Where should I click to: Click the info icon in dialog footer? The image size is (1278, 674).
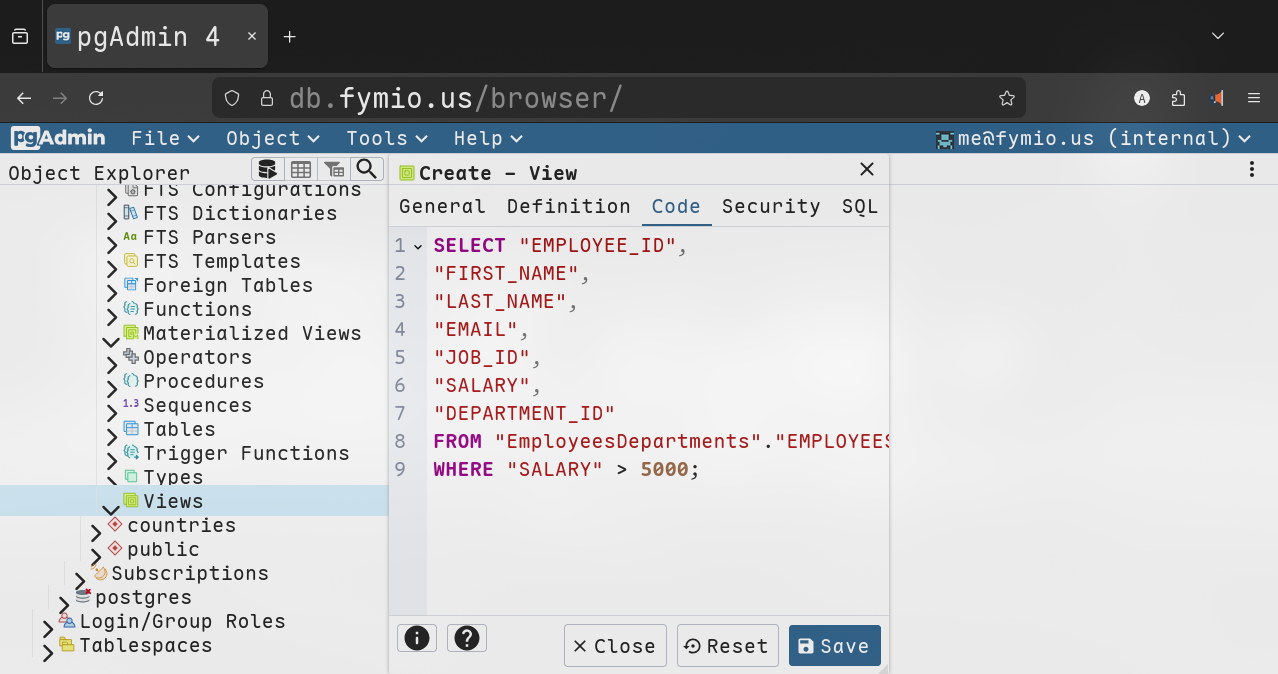tap(417, 638)
